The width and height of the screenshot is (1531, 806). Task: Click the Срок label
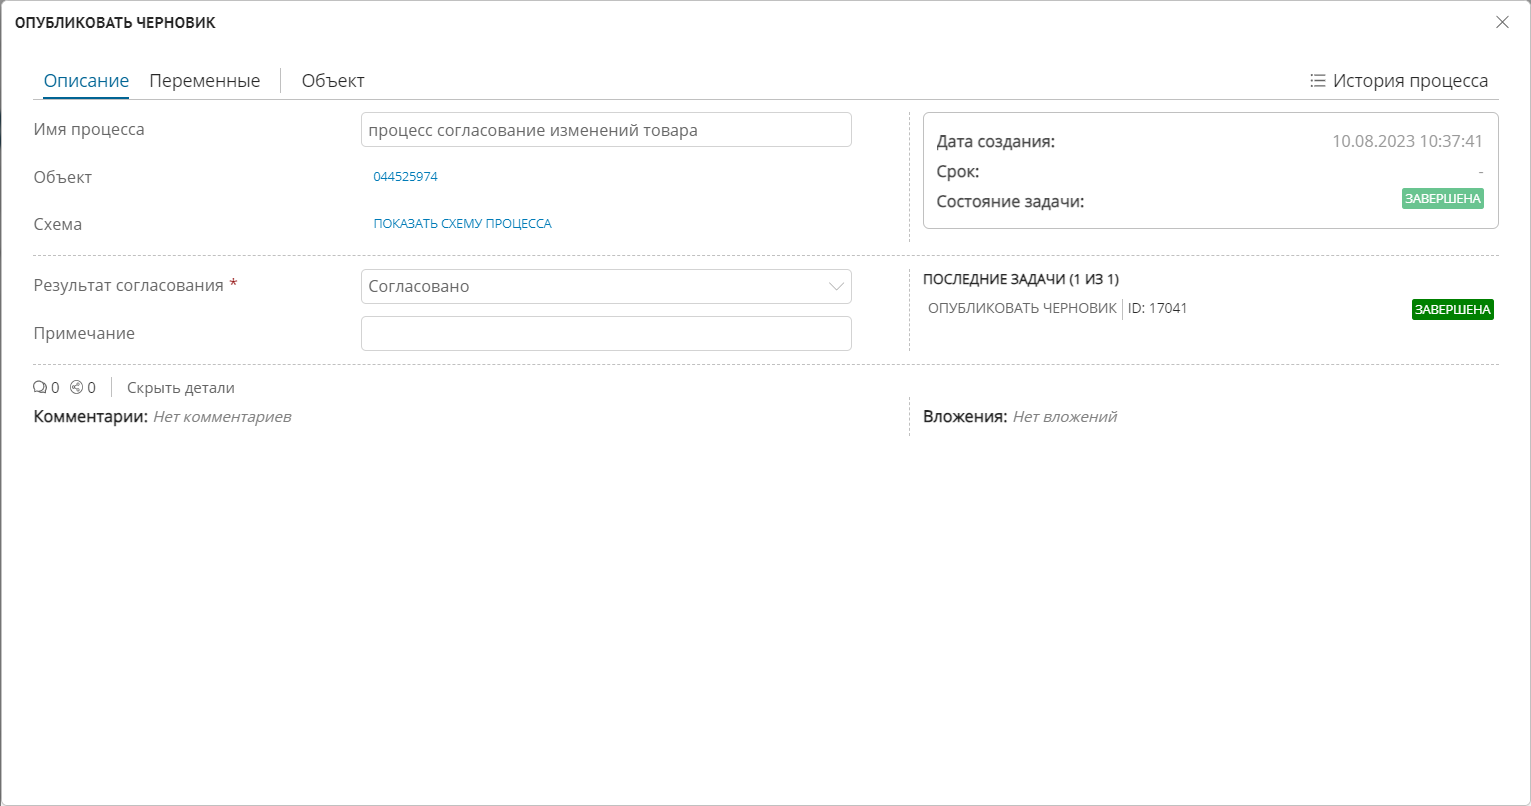tap(958, 171)
